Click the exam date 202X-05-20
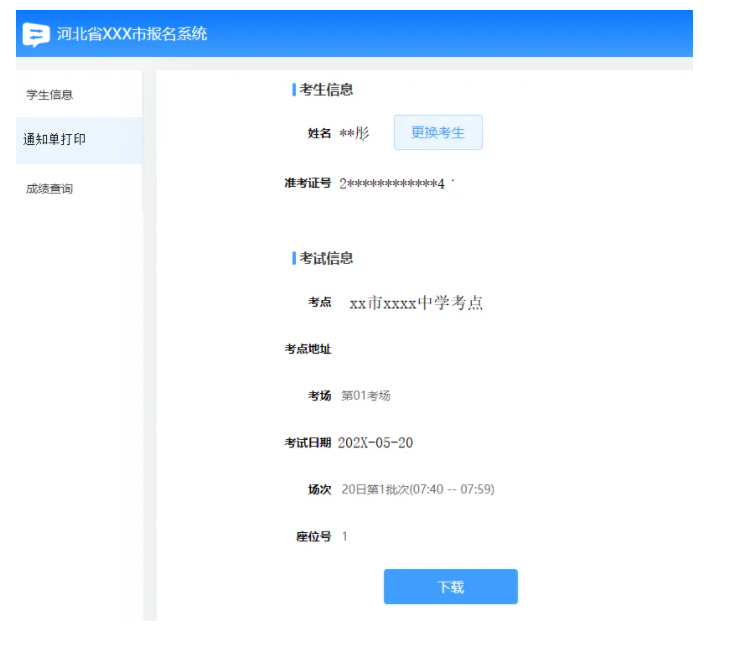Screen dimensions: 753x670 pyautogui.click(x=375, y=443)
